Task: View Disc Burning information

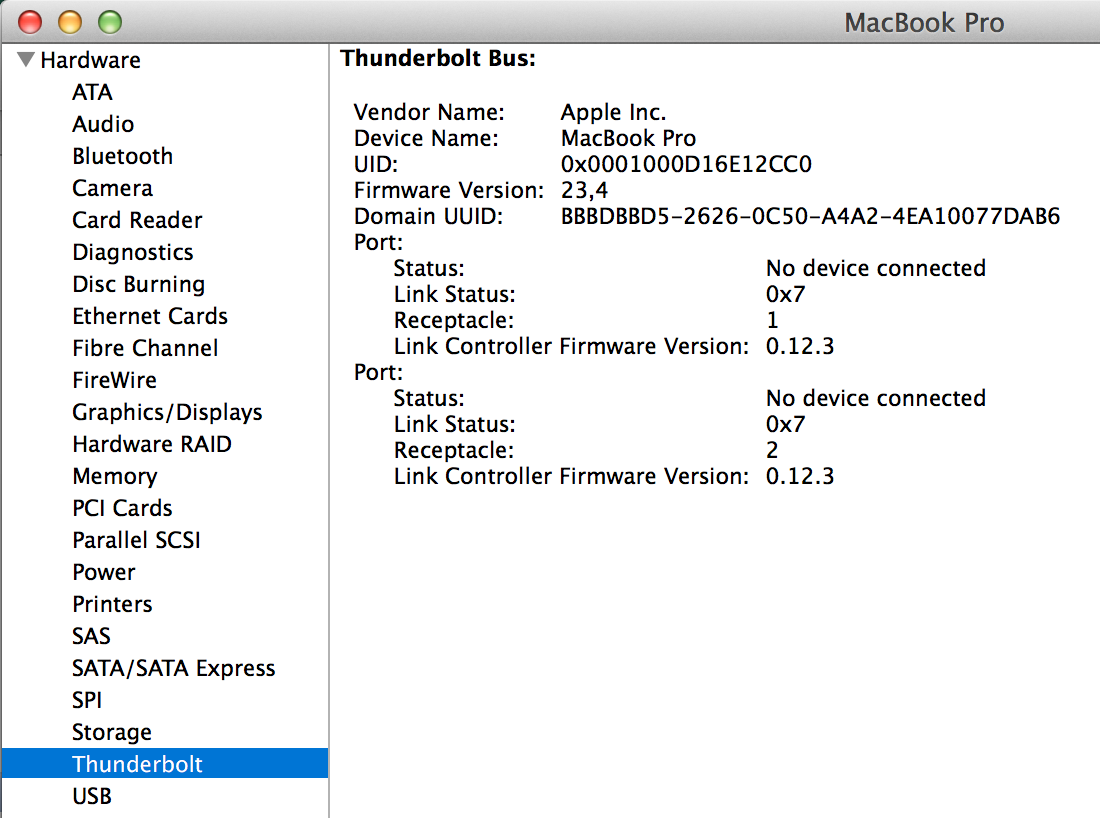Action: [x=139, y=284]
